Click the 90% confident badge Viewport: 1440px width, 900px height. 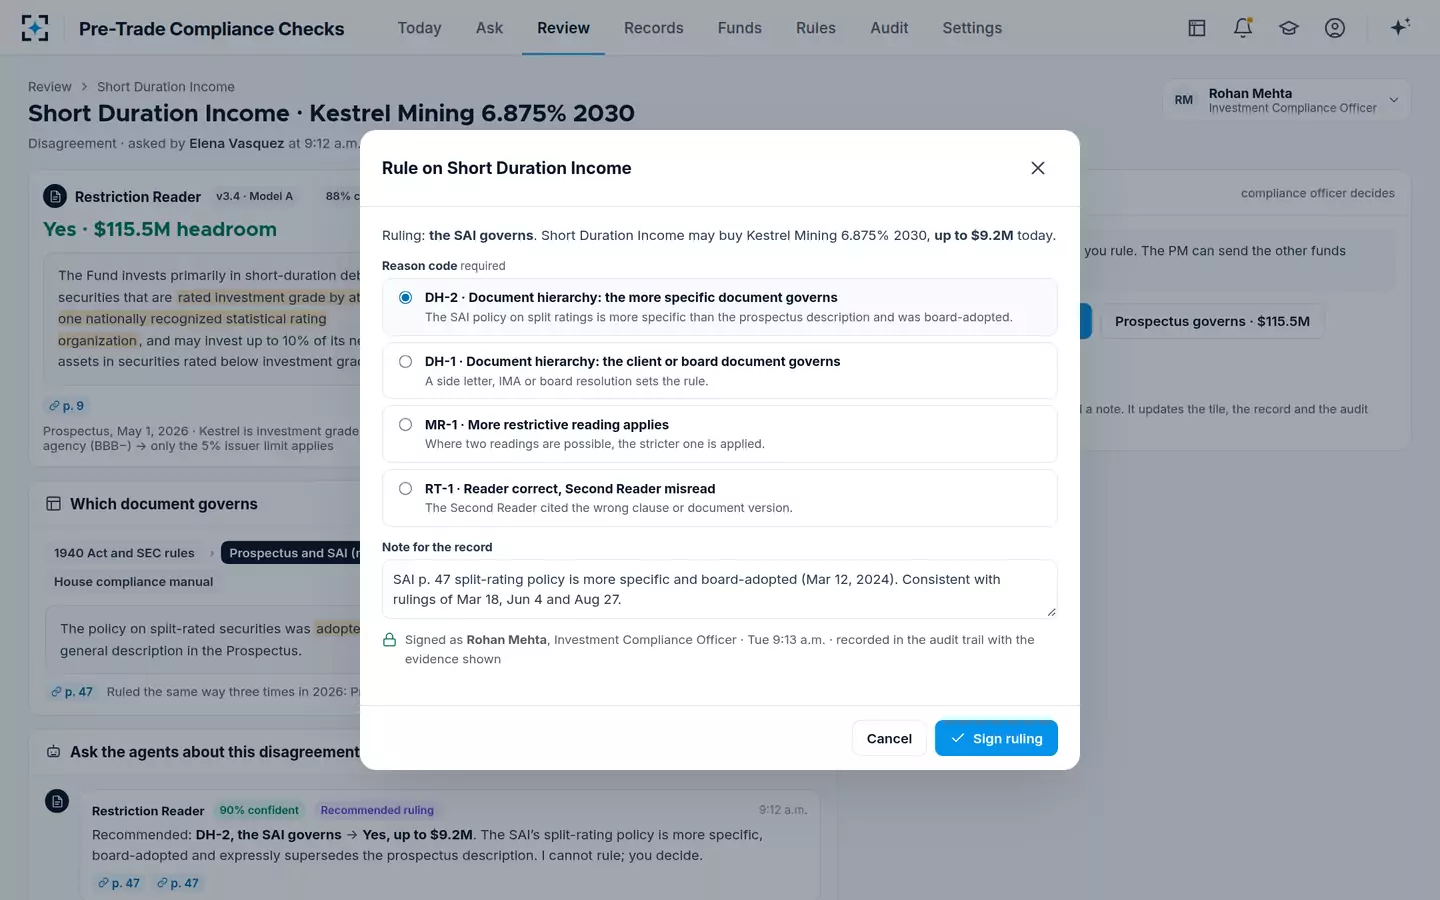click(259, 810)
